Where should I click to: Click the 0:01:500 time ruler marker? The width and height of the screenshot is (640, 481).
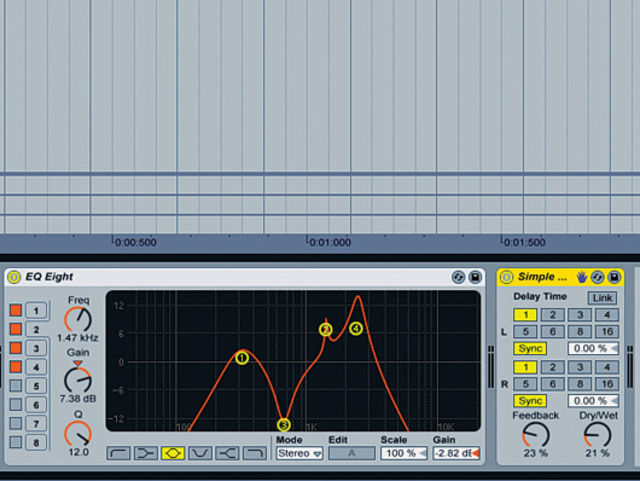click(x=524, y=243)
